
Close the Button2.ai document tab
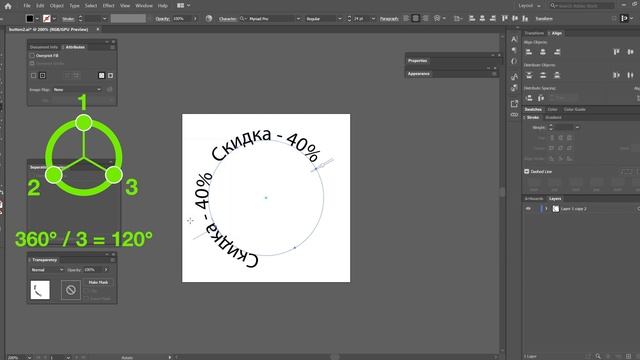(98, 29)
